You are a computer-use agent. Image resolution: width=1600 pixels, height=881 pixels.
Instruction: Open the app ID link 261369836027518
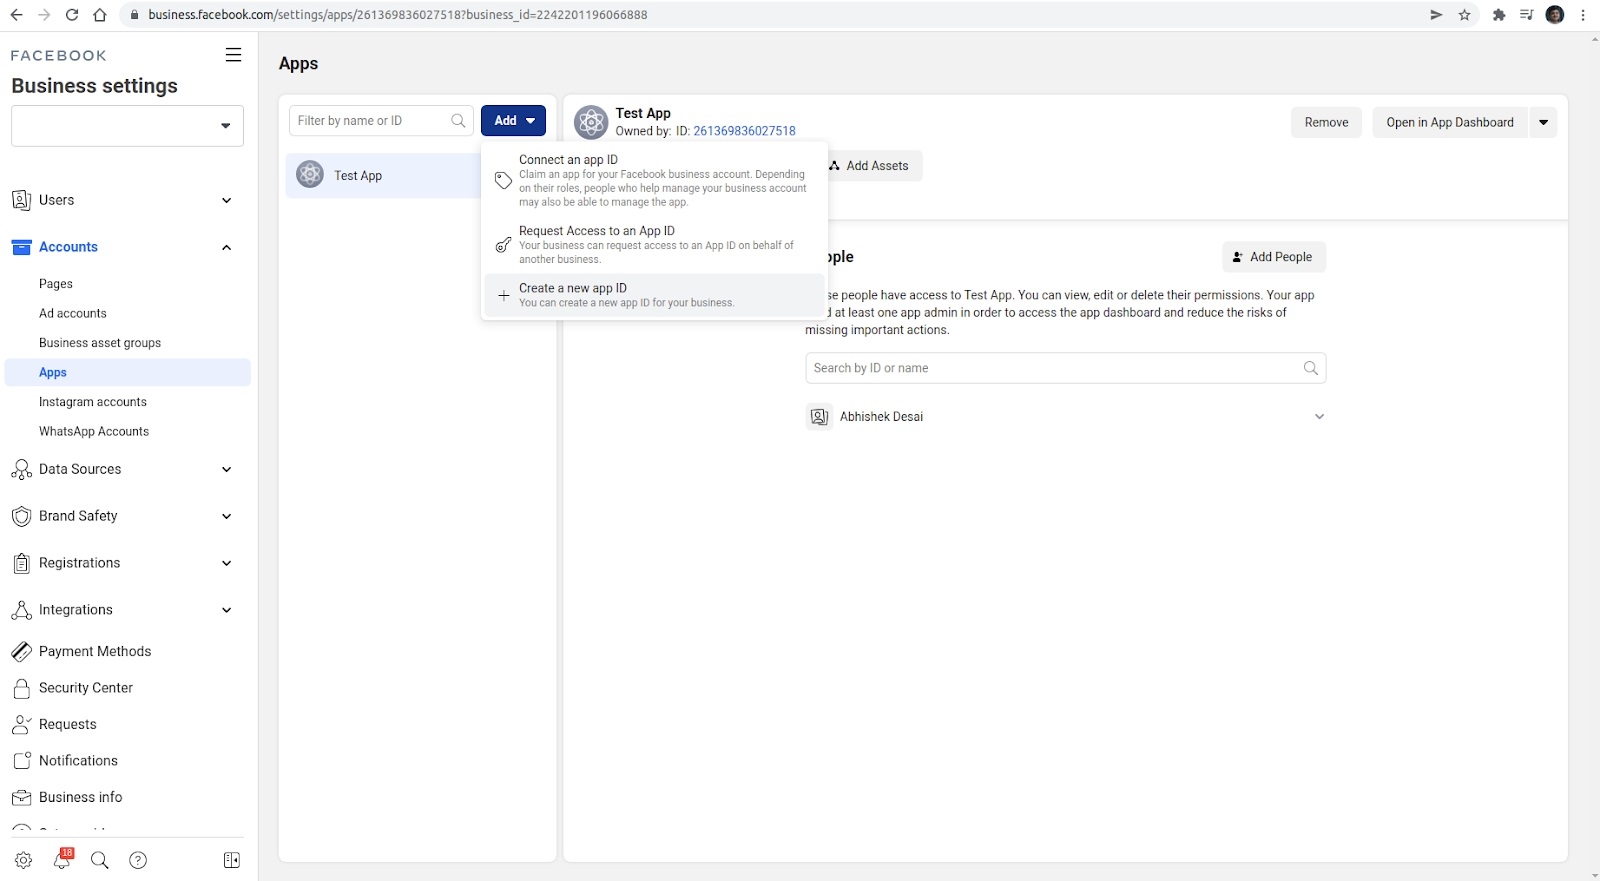pos(745,131)
